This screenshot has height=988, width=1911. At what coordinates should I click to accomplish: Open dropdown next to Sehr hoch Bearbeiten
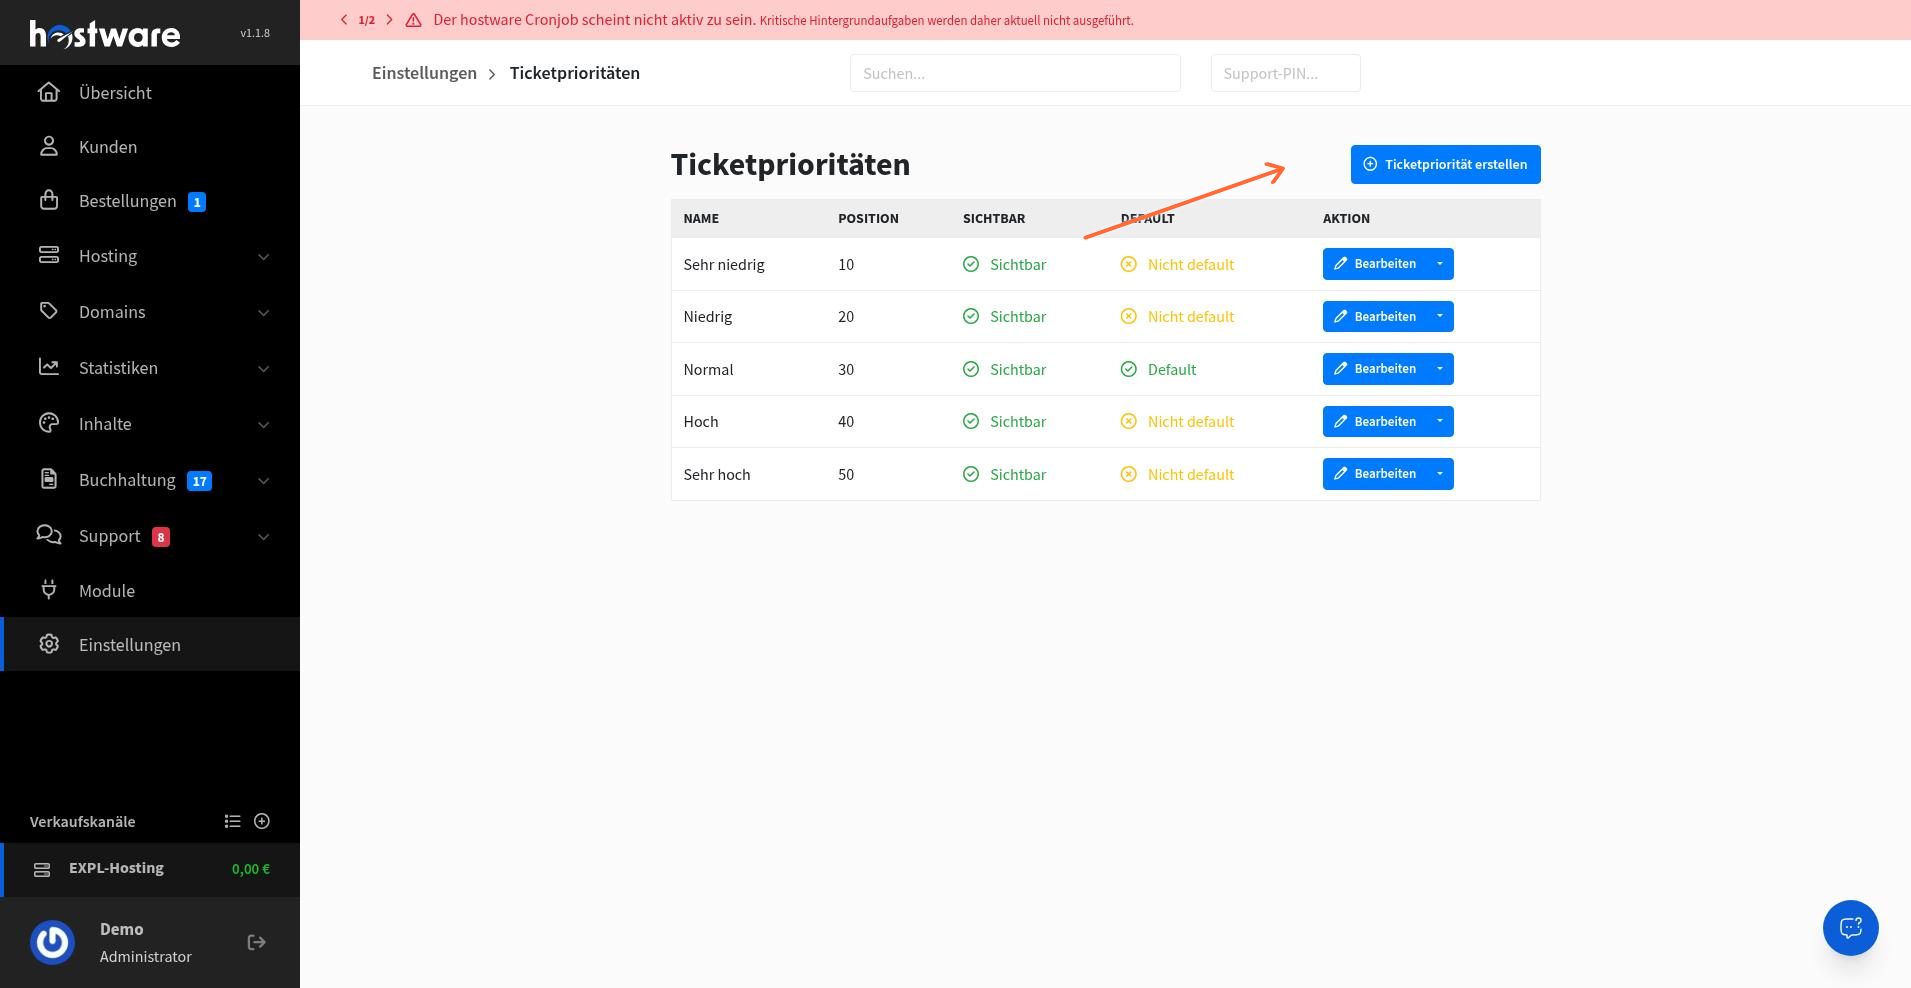pos(1440,474)
